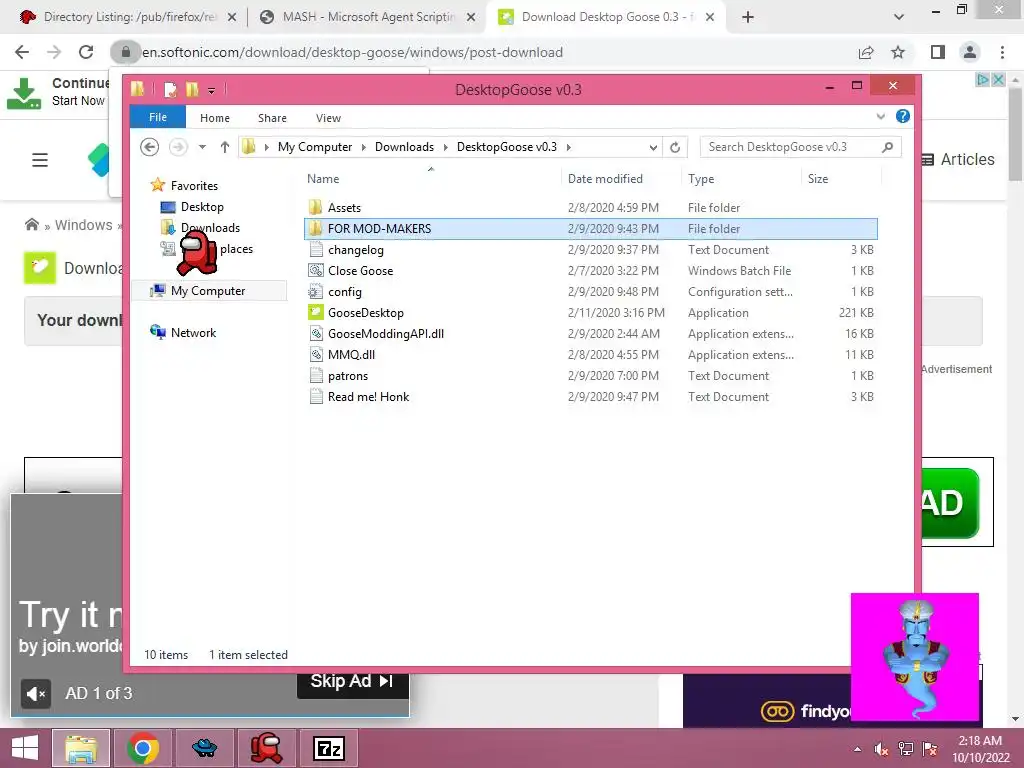Viewport: 1024px width, 768px height.
Task: Bookmark this page with the star
Action: pos(898,52)
